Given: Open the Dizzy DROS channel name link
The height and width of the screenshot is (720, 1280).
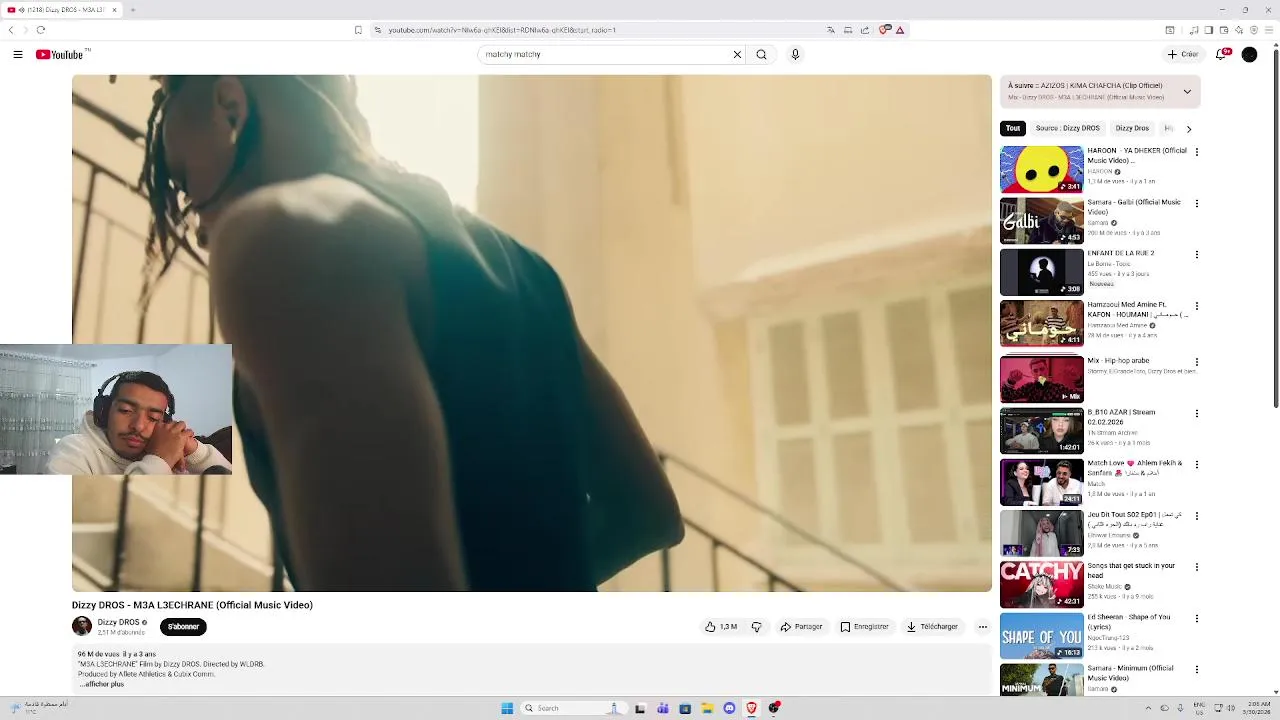Looking at the screenshot, I should tap(118, 622).
